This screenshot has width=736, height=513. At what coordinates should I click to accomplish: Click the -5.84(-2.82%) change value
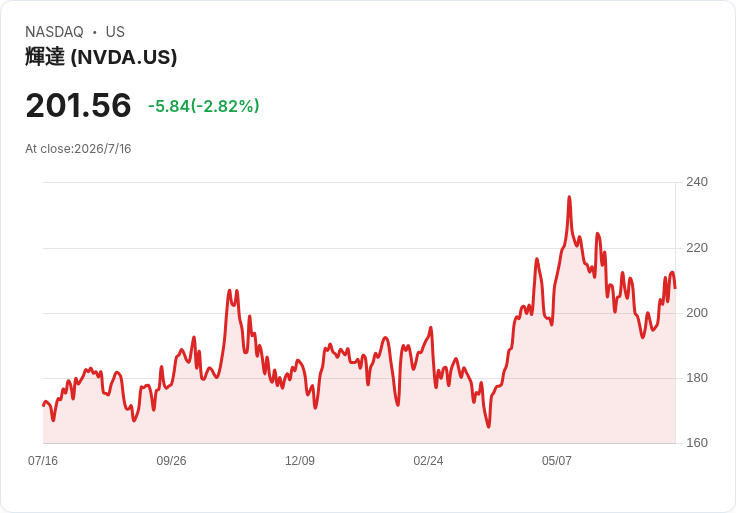click(x=204, y=106)
